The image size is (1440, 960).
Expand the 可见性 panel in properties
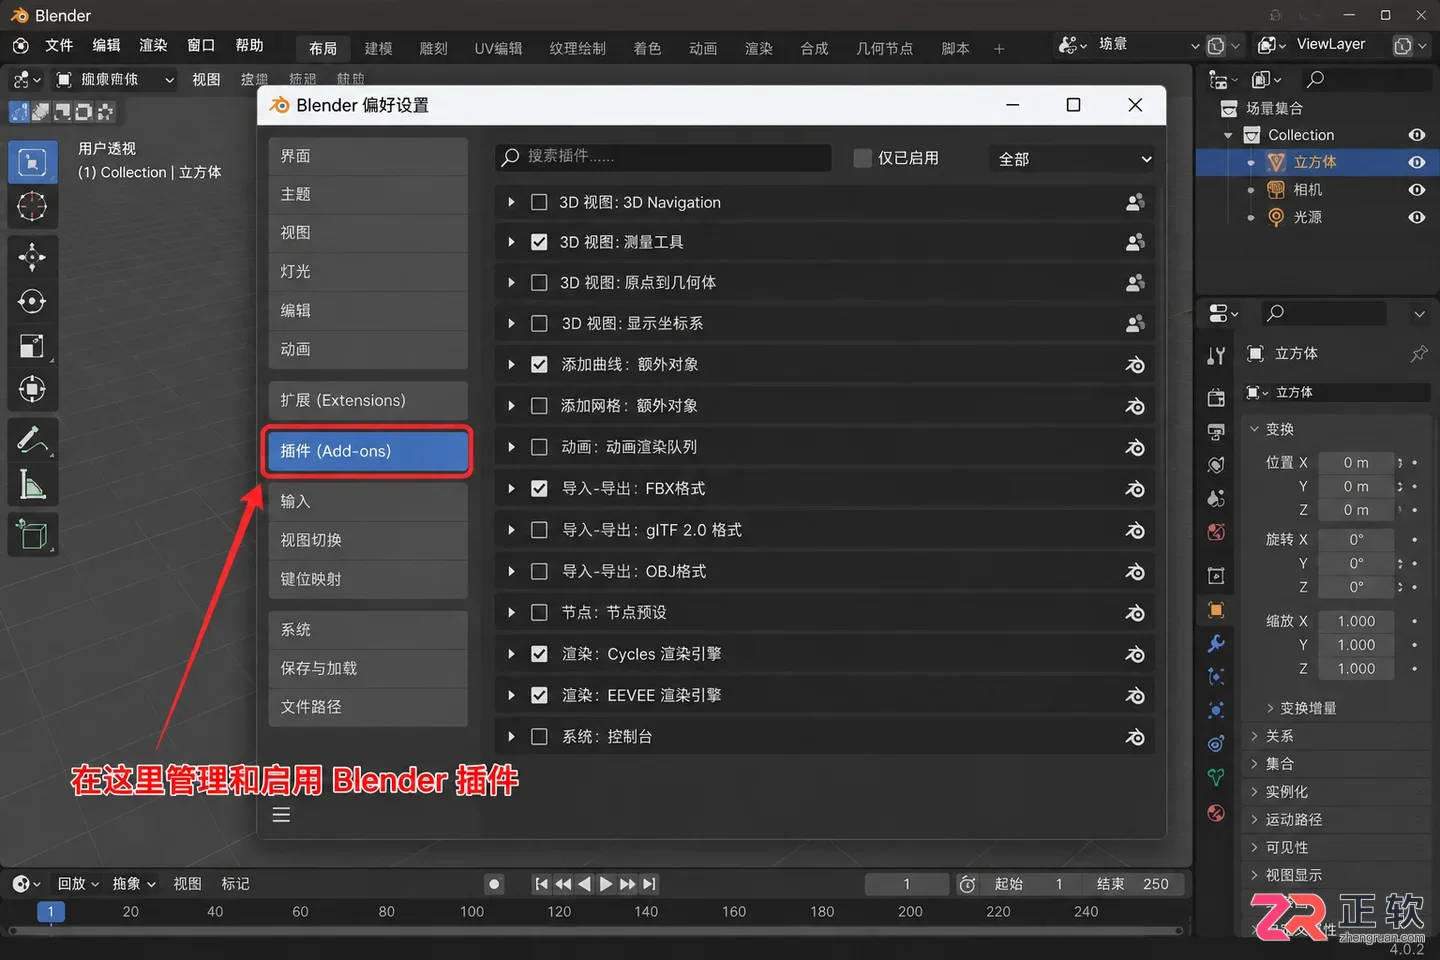[1254, 847]
